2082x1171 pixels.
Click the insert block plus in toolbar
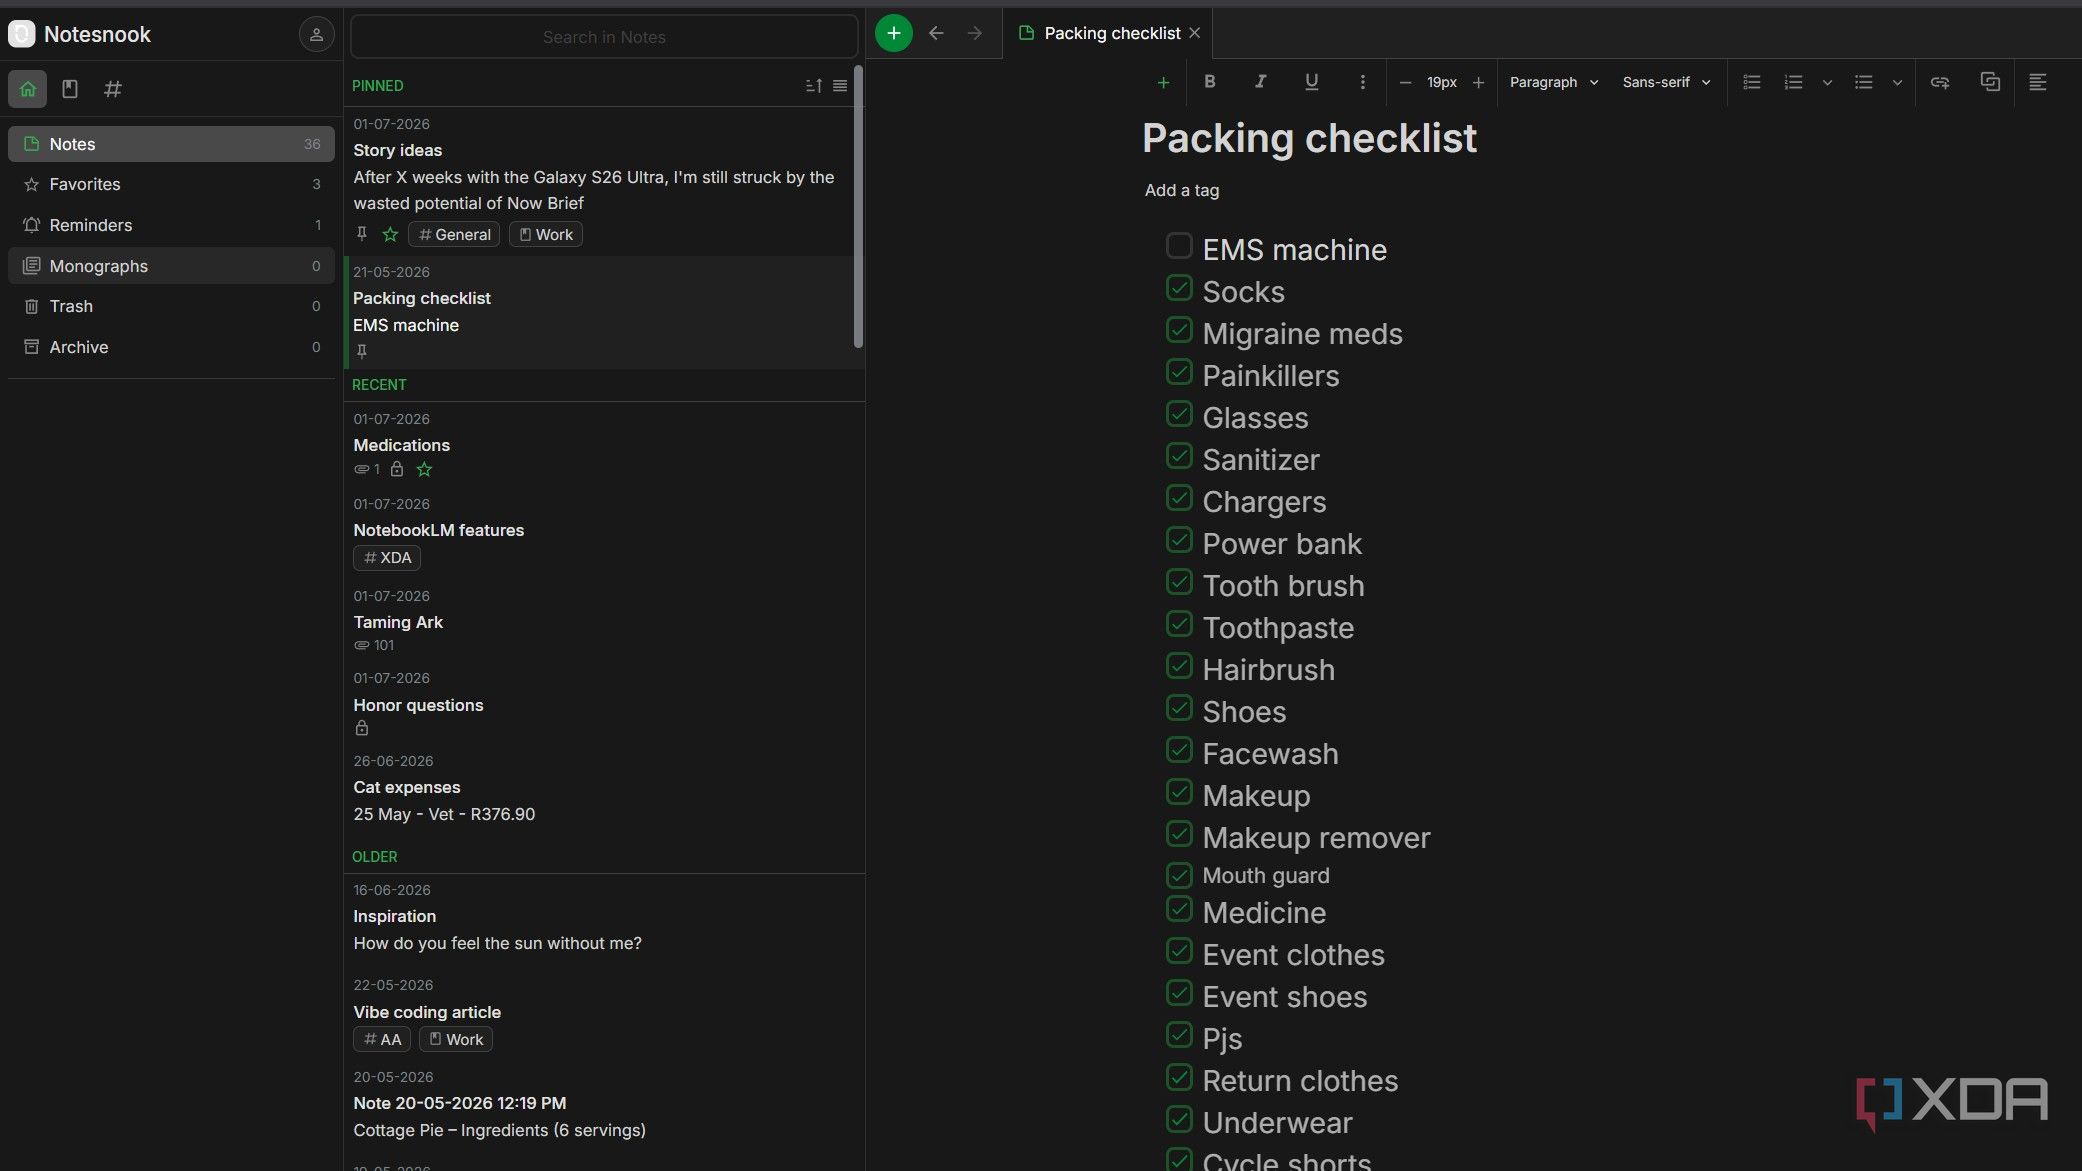1163,82
